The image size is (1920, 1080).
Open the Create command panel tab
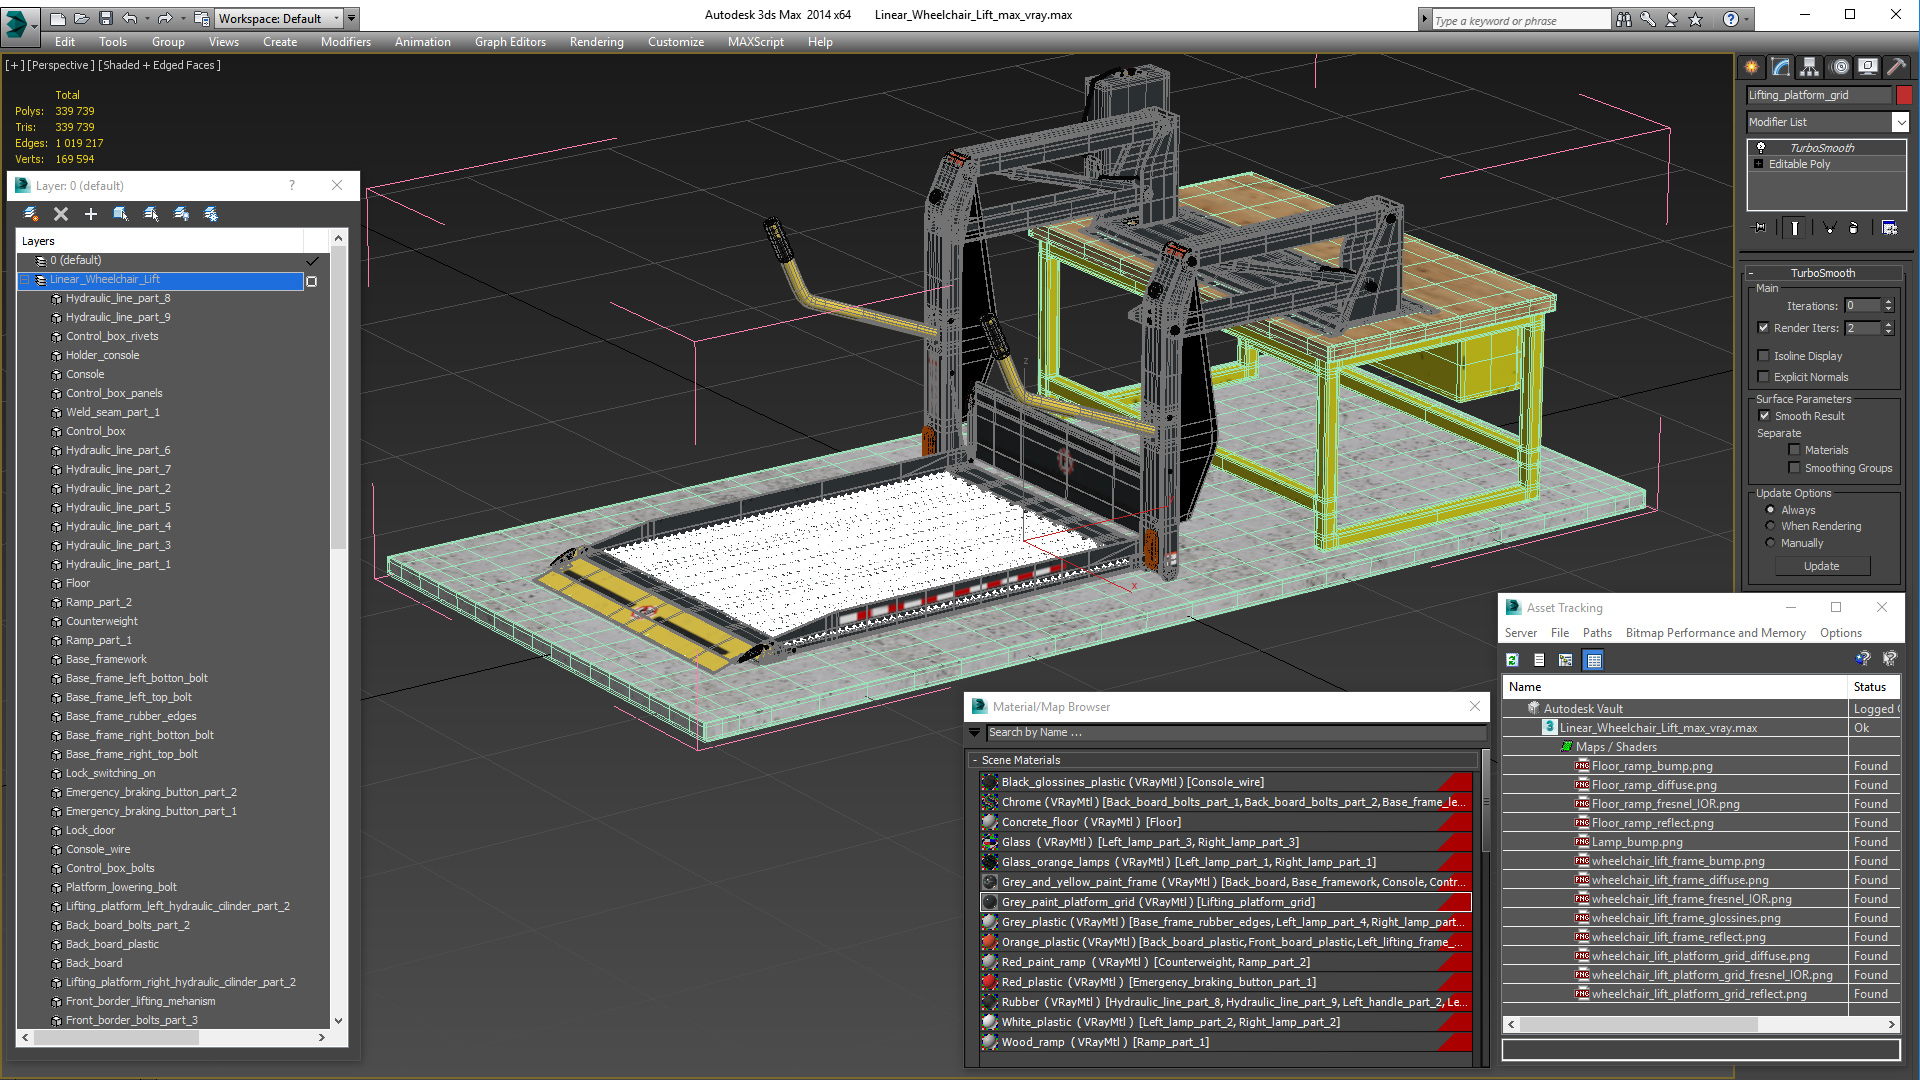1752,67
